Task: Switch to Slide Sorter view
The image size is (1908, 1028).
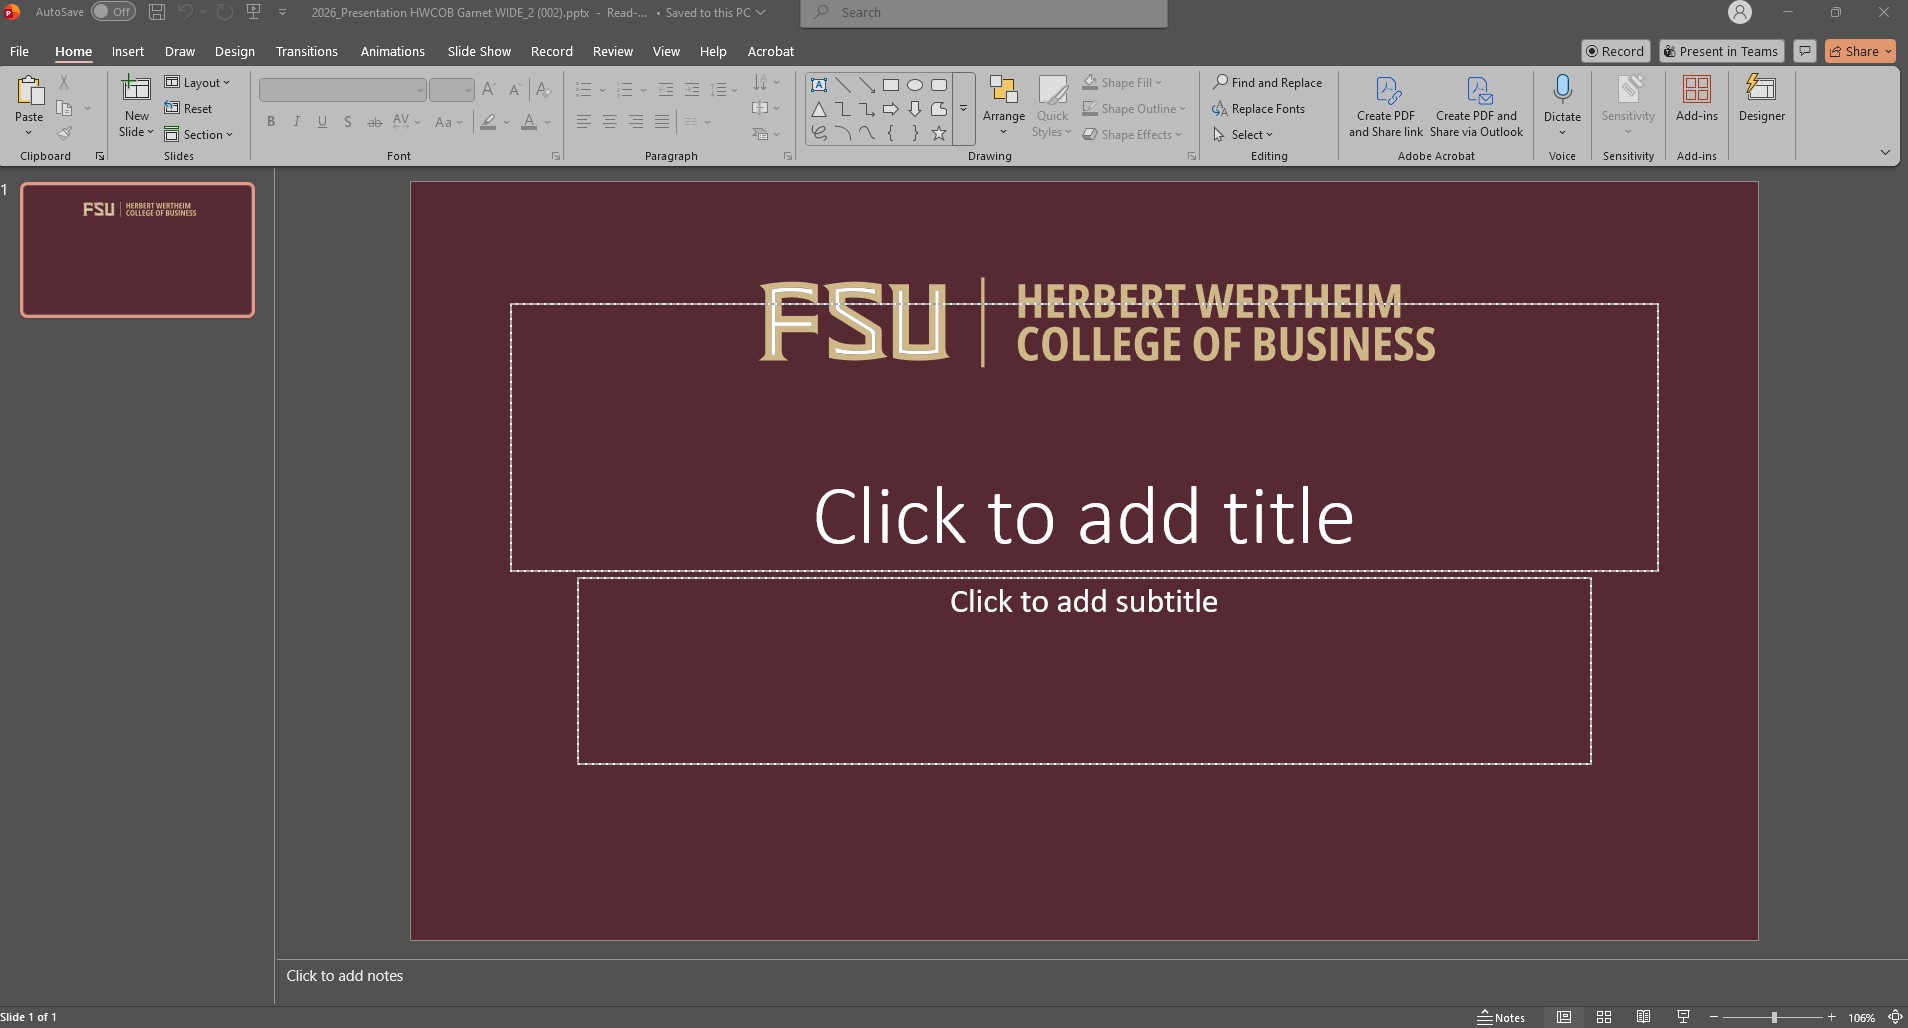Action: (x=1604, y=1017)
